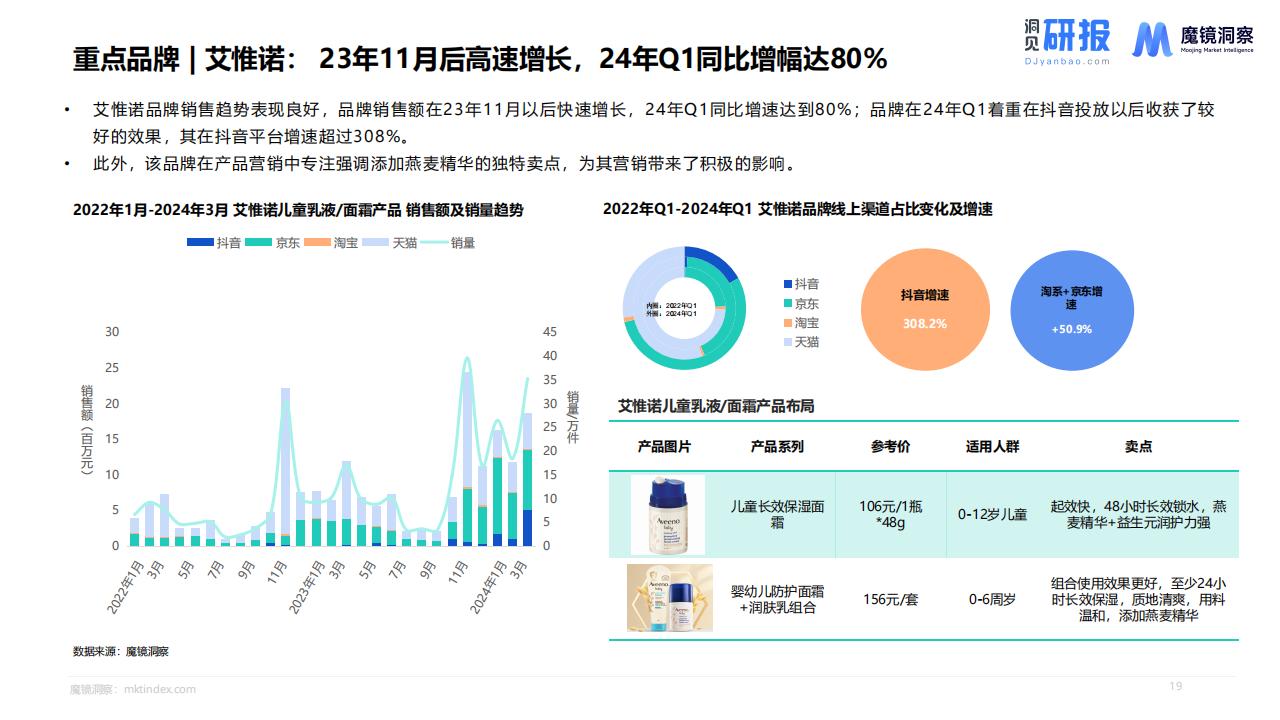Screen dimensions: 1280x720
Task: Click the 京东 entry in donut legend
Action: [x=803, y=303]
